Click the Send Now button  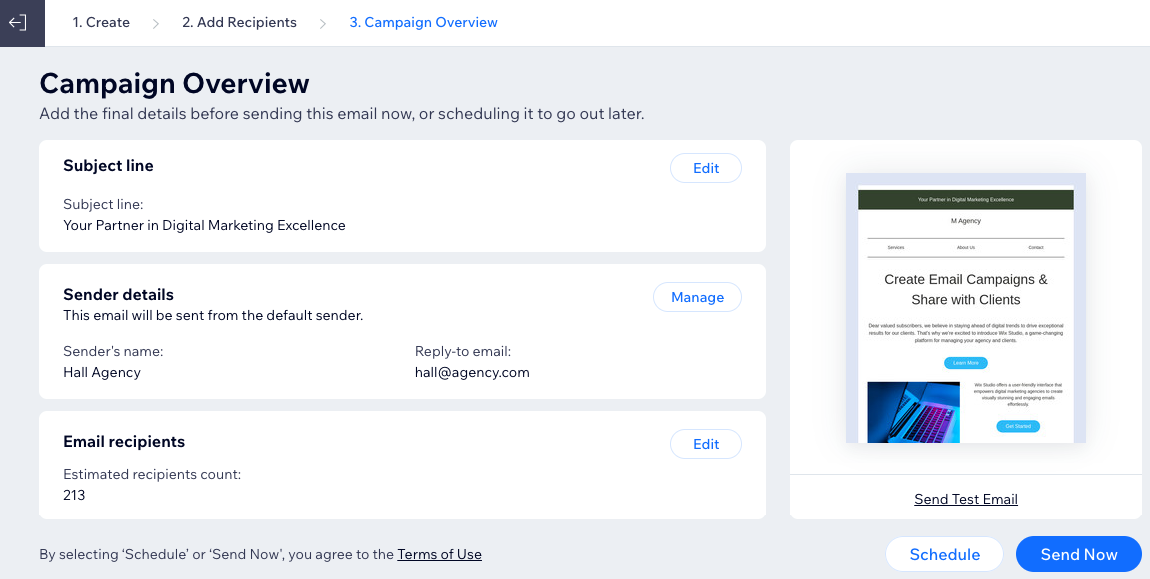pos(1078,554)
